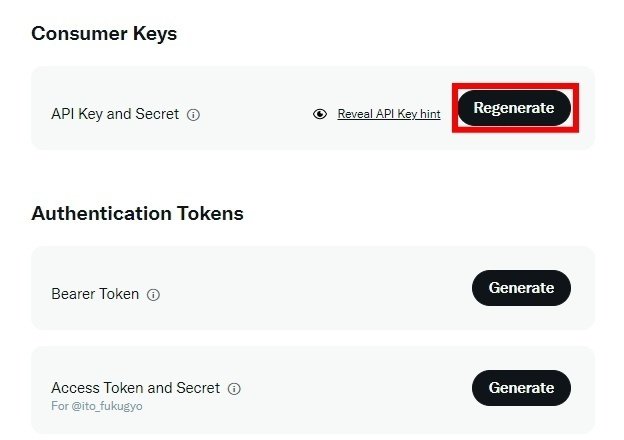Click empty middle area of Bearer Token row

[x=310, y=290]
